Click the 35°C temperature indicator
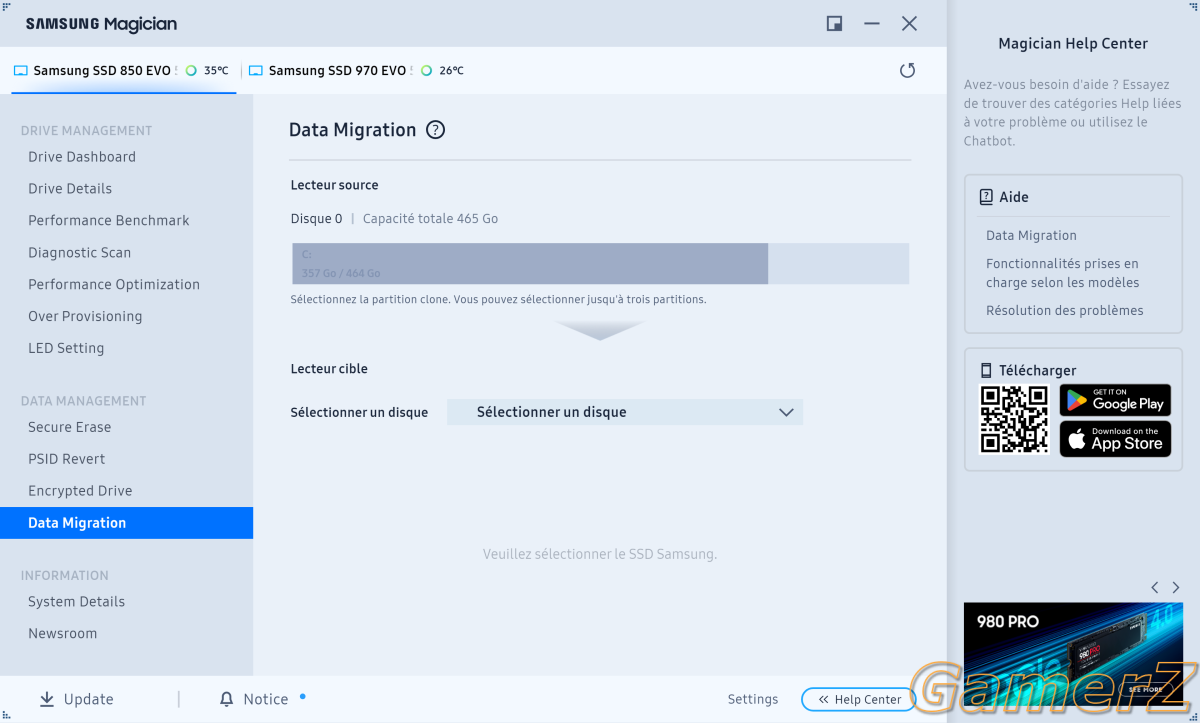This screenshot has height=723, width=1200. point(207,71)
